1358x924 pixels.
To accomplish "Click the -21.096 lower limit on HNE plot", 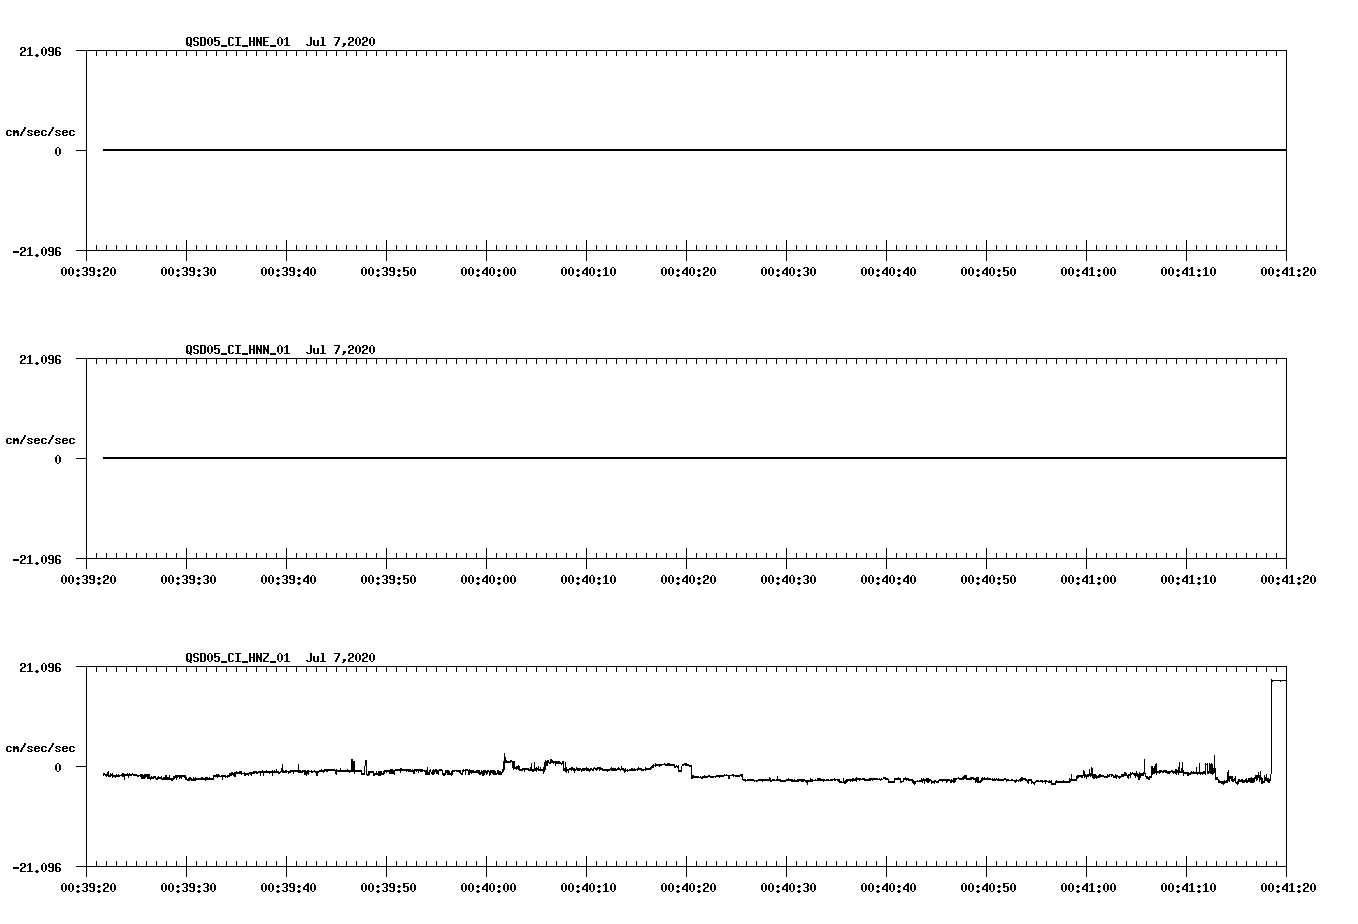I will 37,251.
